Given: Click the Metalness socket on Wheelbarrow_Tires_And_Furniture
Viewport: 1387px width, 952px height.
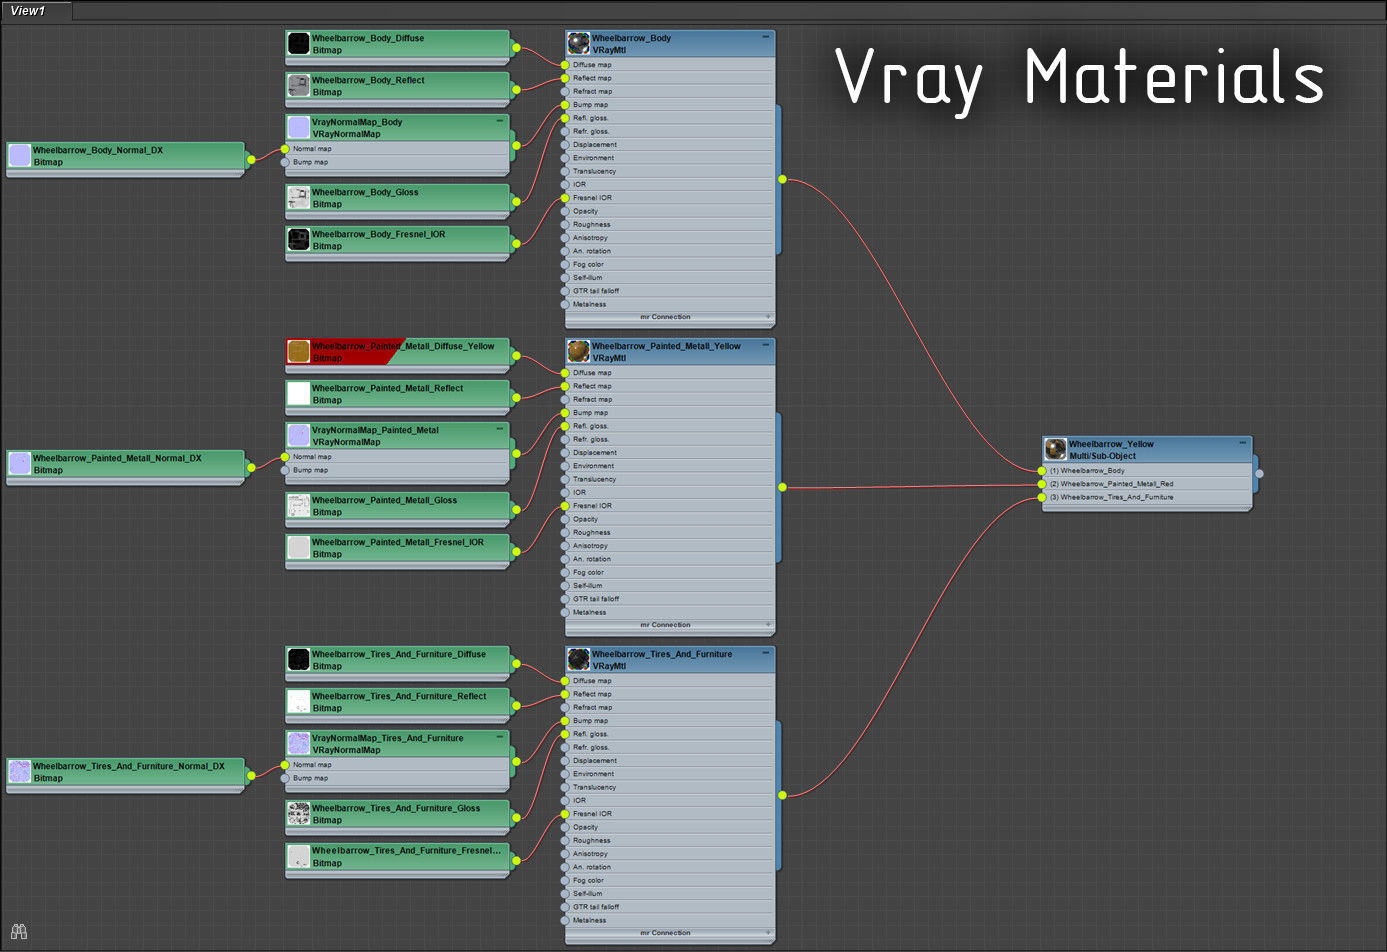Looking at the screenshot, I should coord(565,920).
